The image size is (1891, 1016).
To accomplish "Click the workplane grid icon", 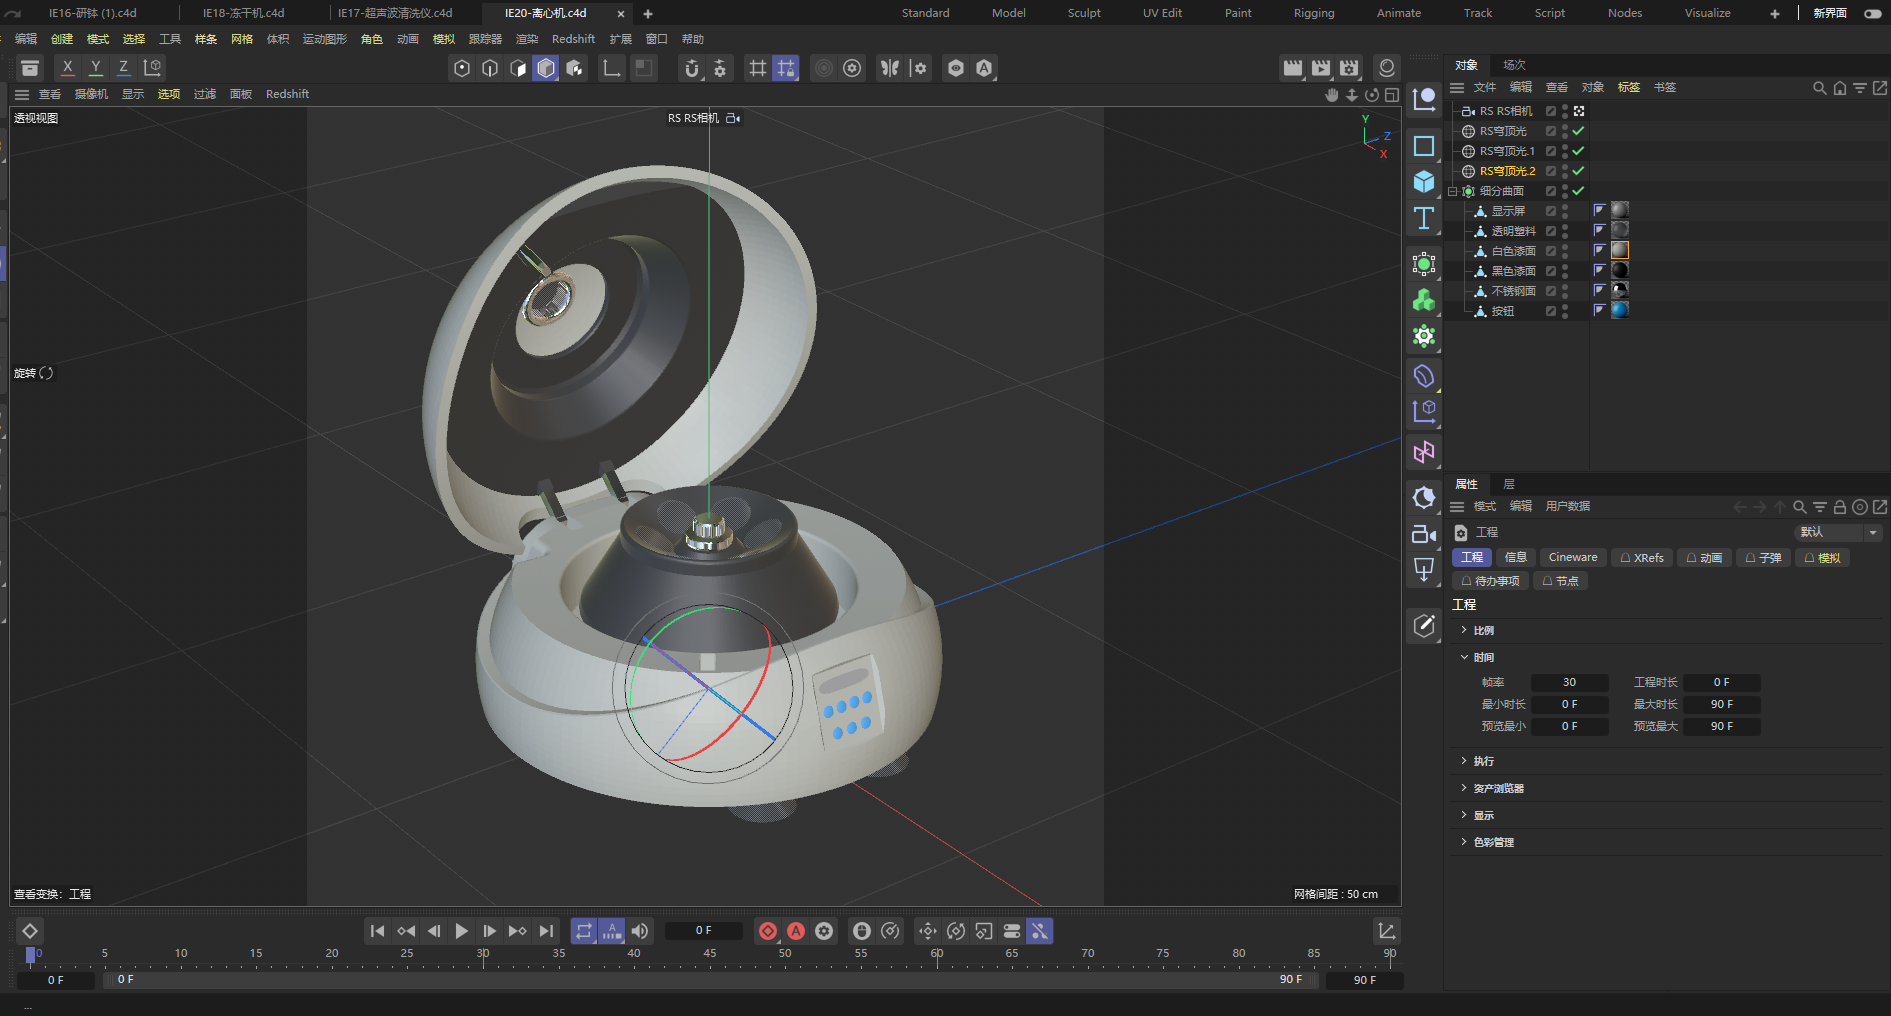I will pyautogui.click(x=758, y=68).
